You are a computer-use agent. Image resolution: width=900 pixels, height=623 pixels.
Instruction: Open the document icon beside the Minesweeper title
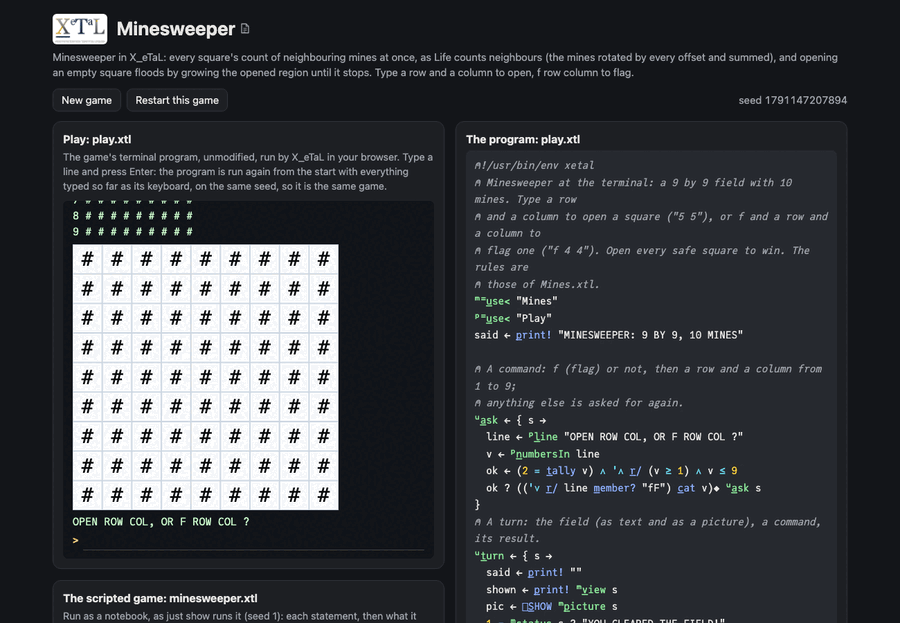click(x=245, y=29)
